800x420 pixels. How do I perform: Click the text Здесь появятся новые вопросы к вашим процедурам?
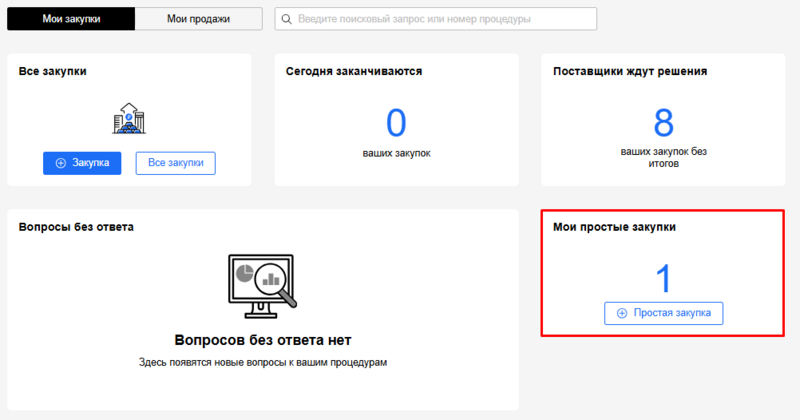point(263,362)
